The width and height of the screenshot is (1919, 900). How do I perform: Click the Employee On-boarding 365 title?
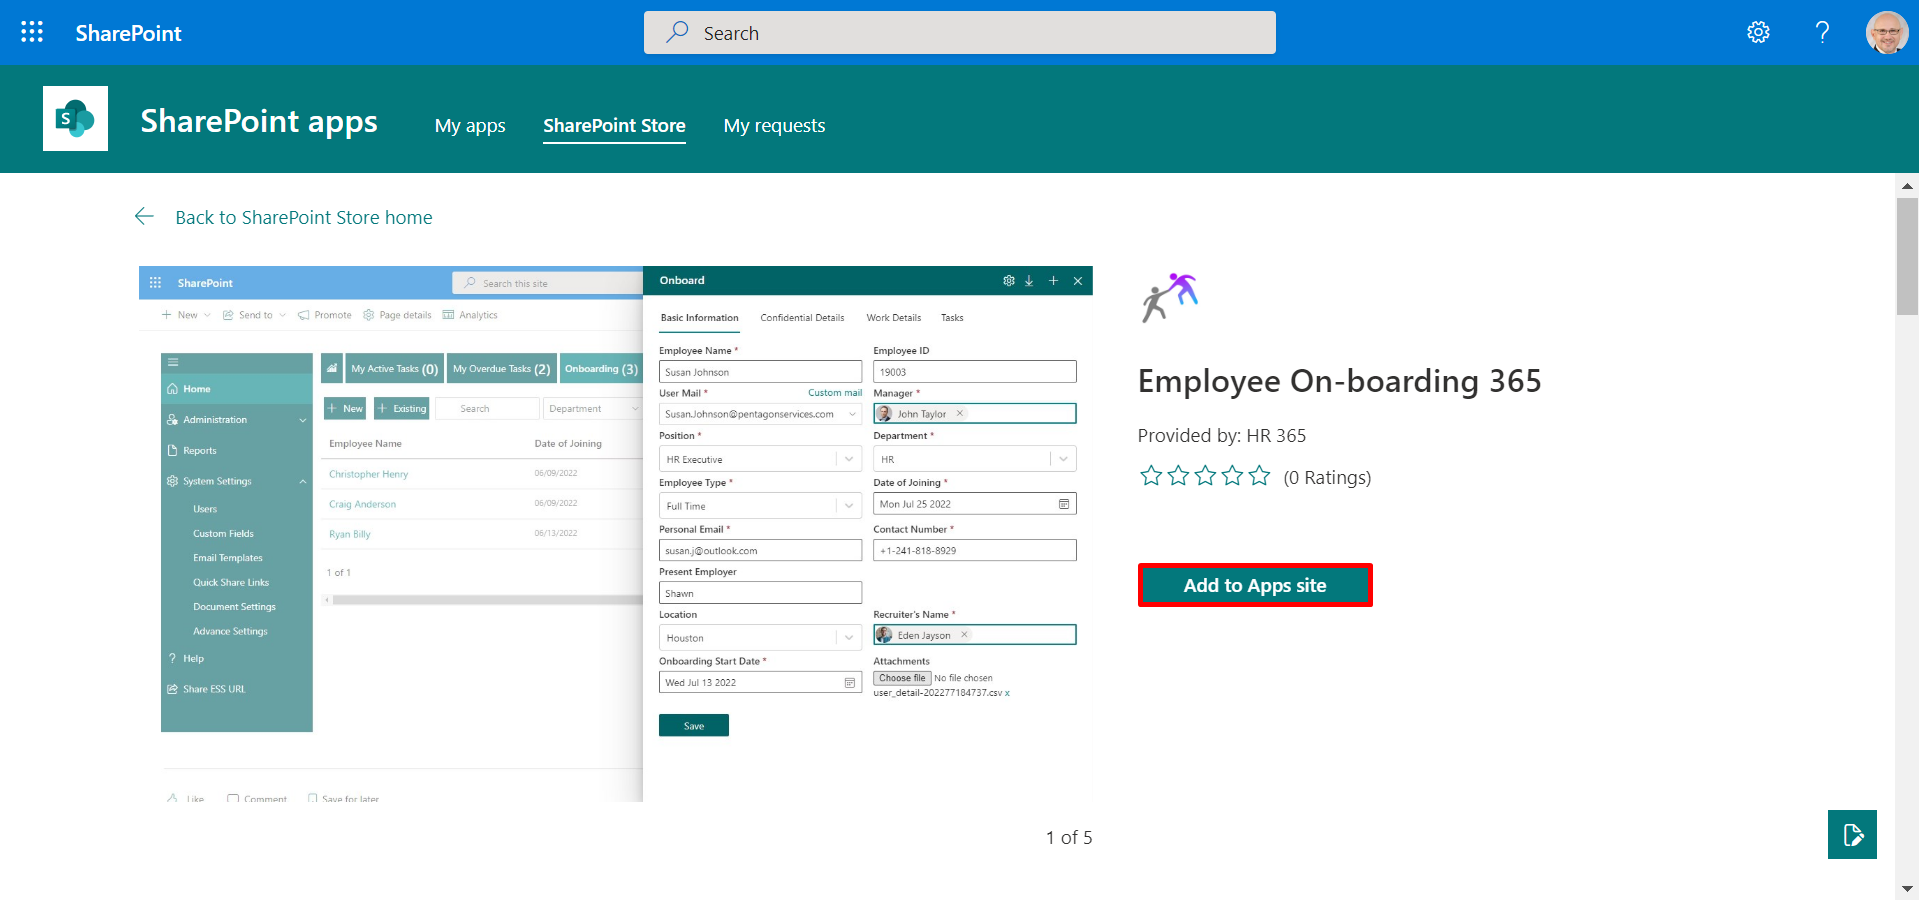coord(1339,381)
